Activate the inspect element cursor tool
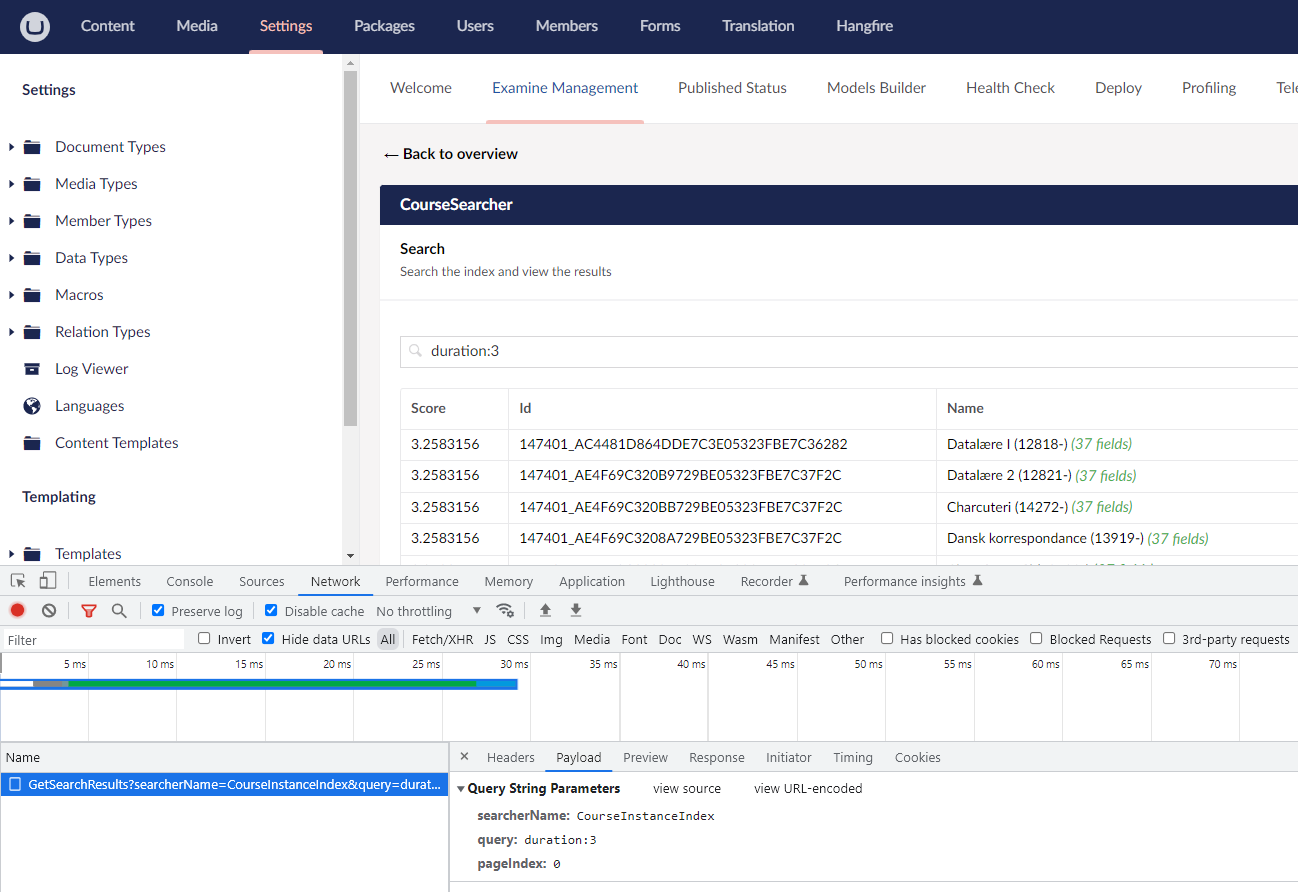 [17, 580]
